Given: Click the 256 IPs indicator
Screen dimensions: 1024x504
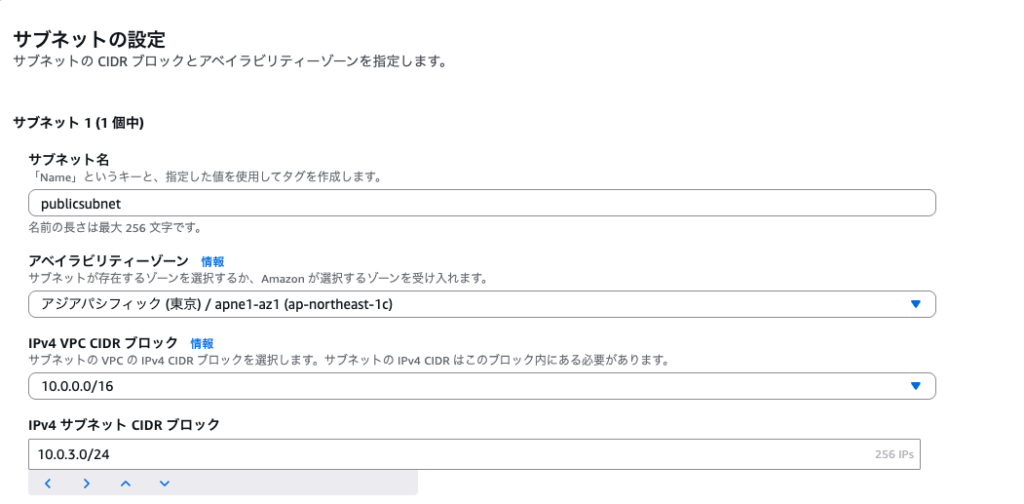Looking at the screenshot, I should pos(893,454).
